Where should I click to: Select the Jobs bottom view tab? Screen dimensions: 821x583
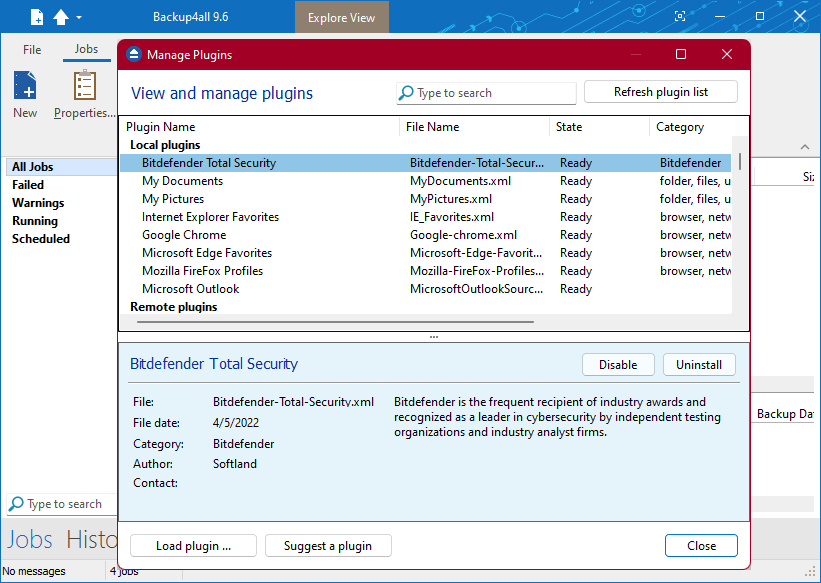[x=30, y=539]
